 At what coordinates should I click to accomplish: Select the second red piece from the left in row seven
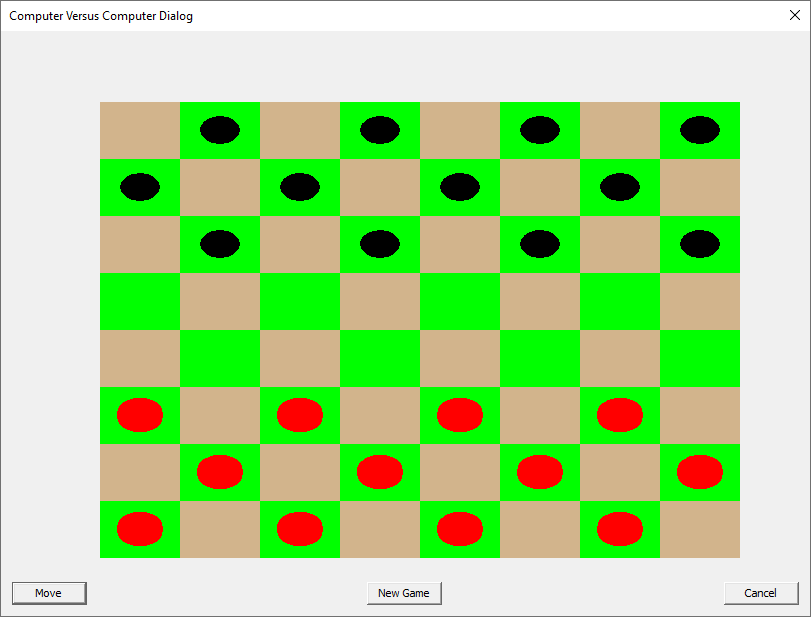point(379,472)
